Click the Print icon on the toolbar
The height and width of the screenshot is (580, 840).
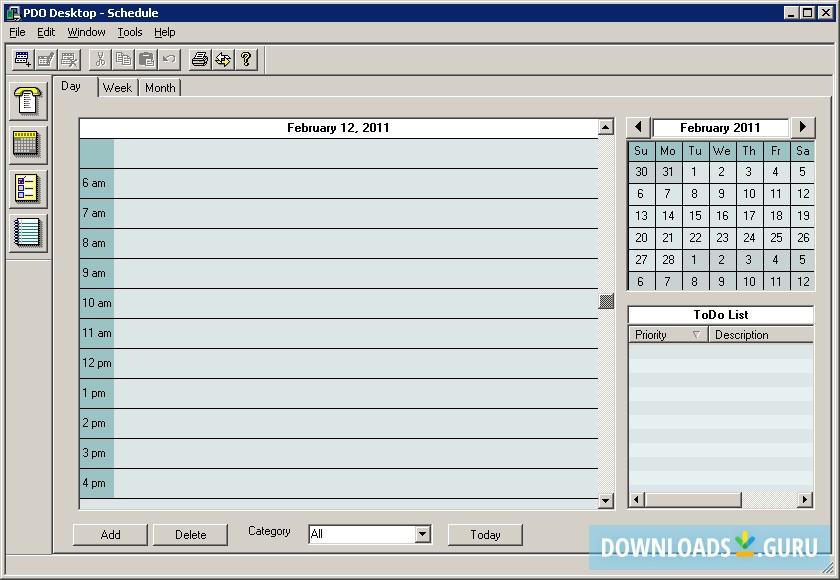(x=198, y=59)
